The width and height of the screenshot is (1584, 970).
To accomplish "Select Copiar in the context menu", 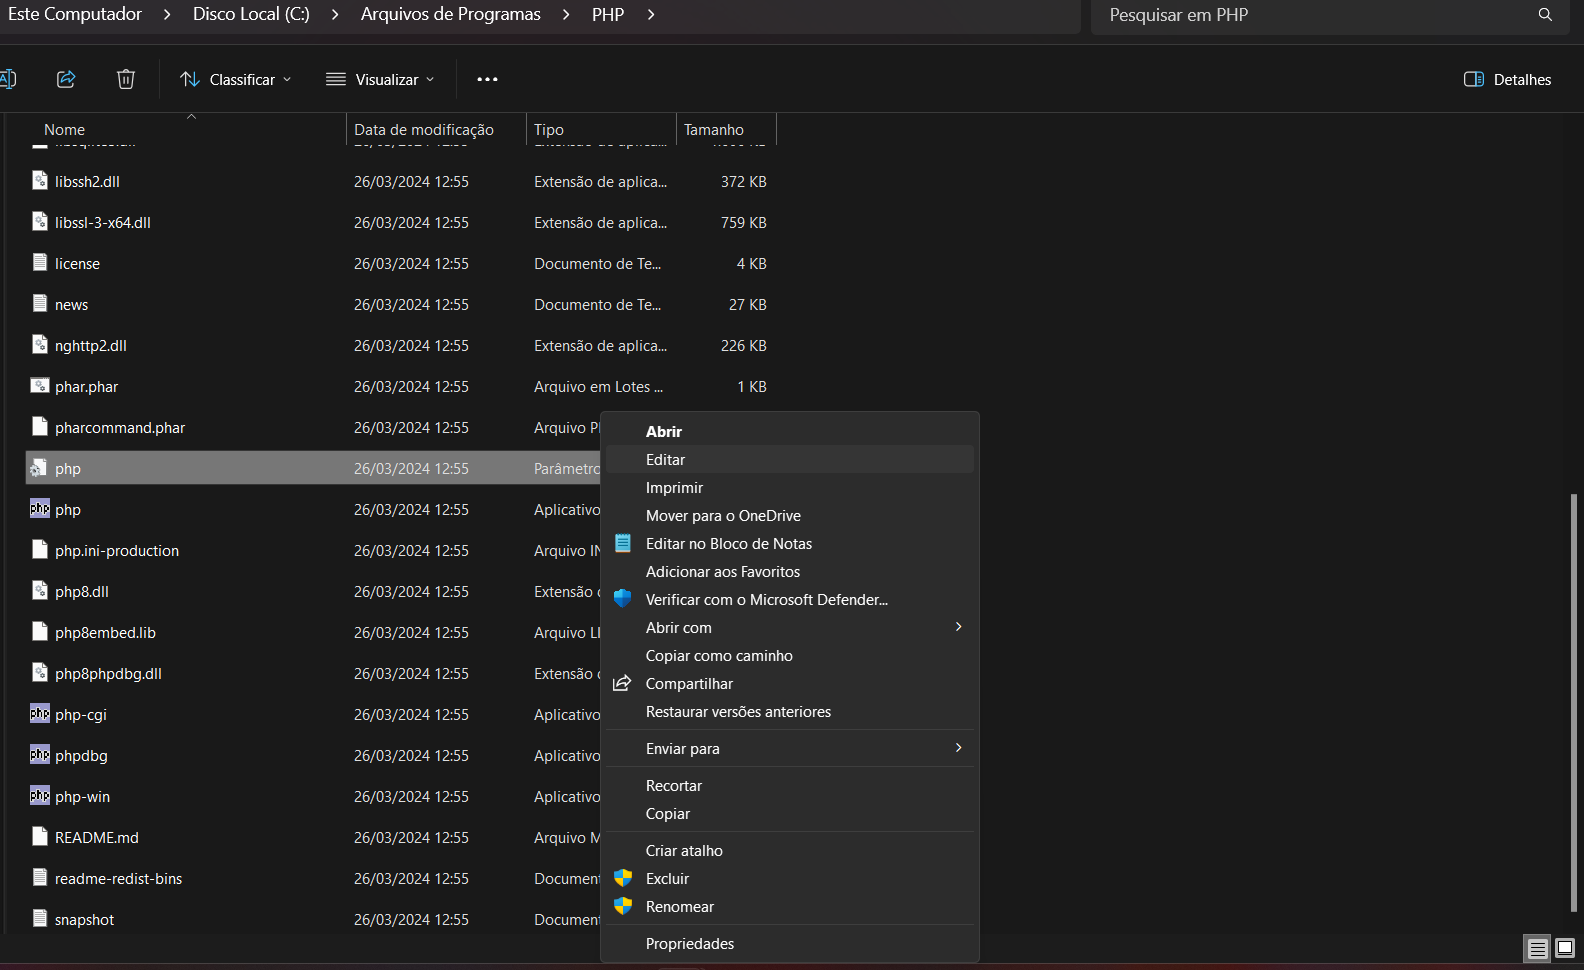I will tap(790, 813).
